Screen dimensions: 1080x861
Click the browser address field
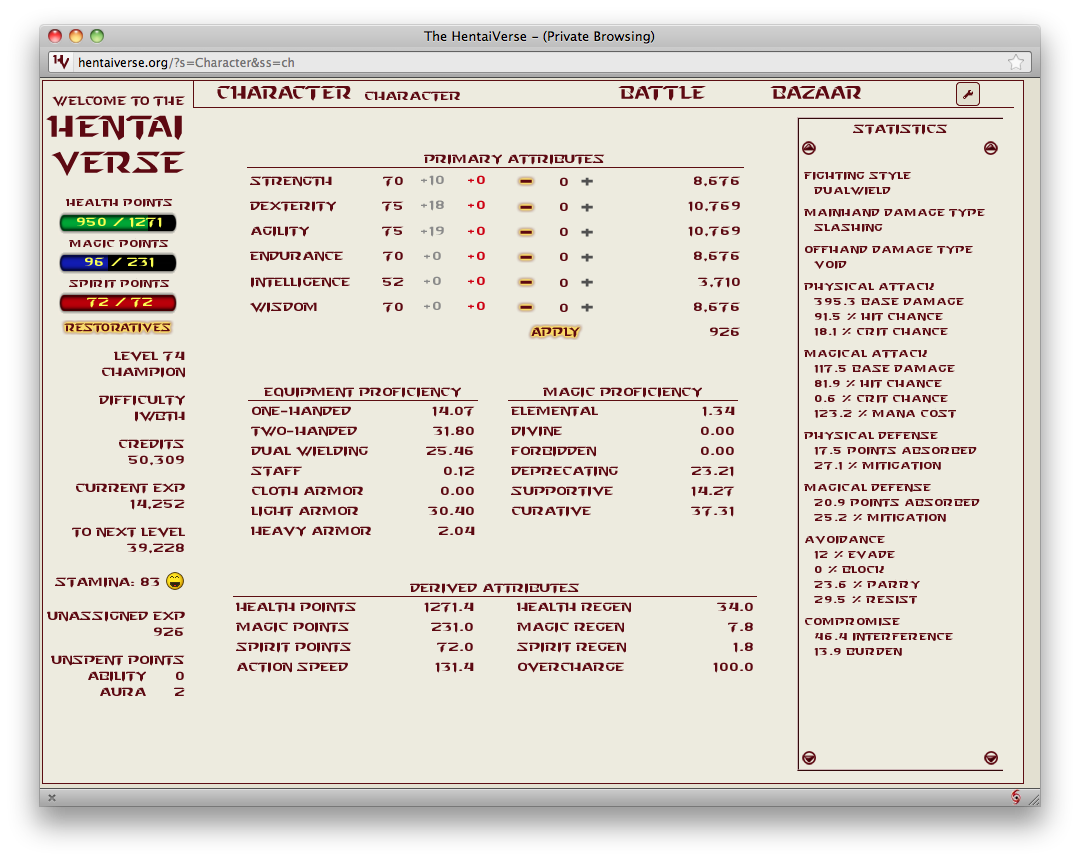click(x=539, y=63)
